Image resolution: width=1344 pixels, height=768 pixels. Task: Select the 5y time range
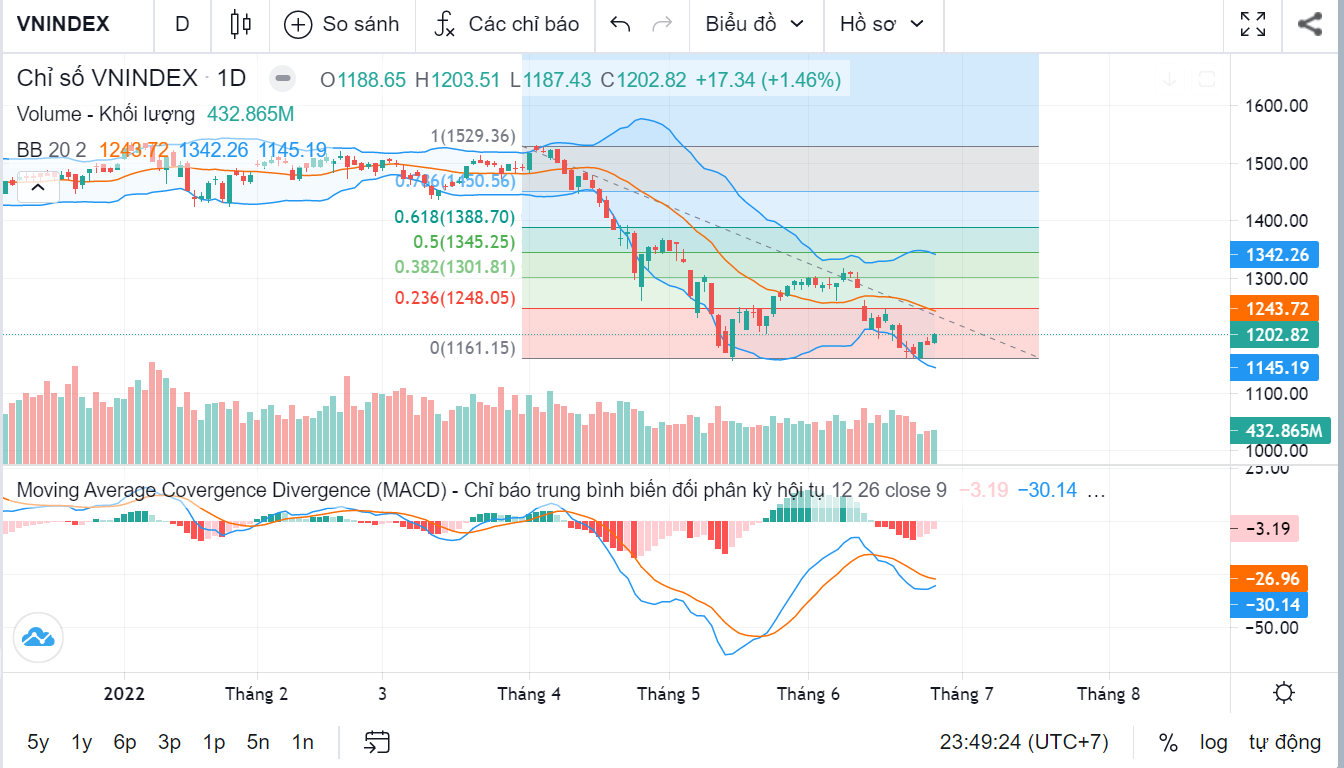pyautogui.click(x=38, y=742)
